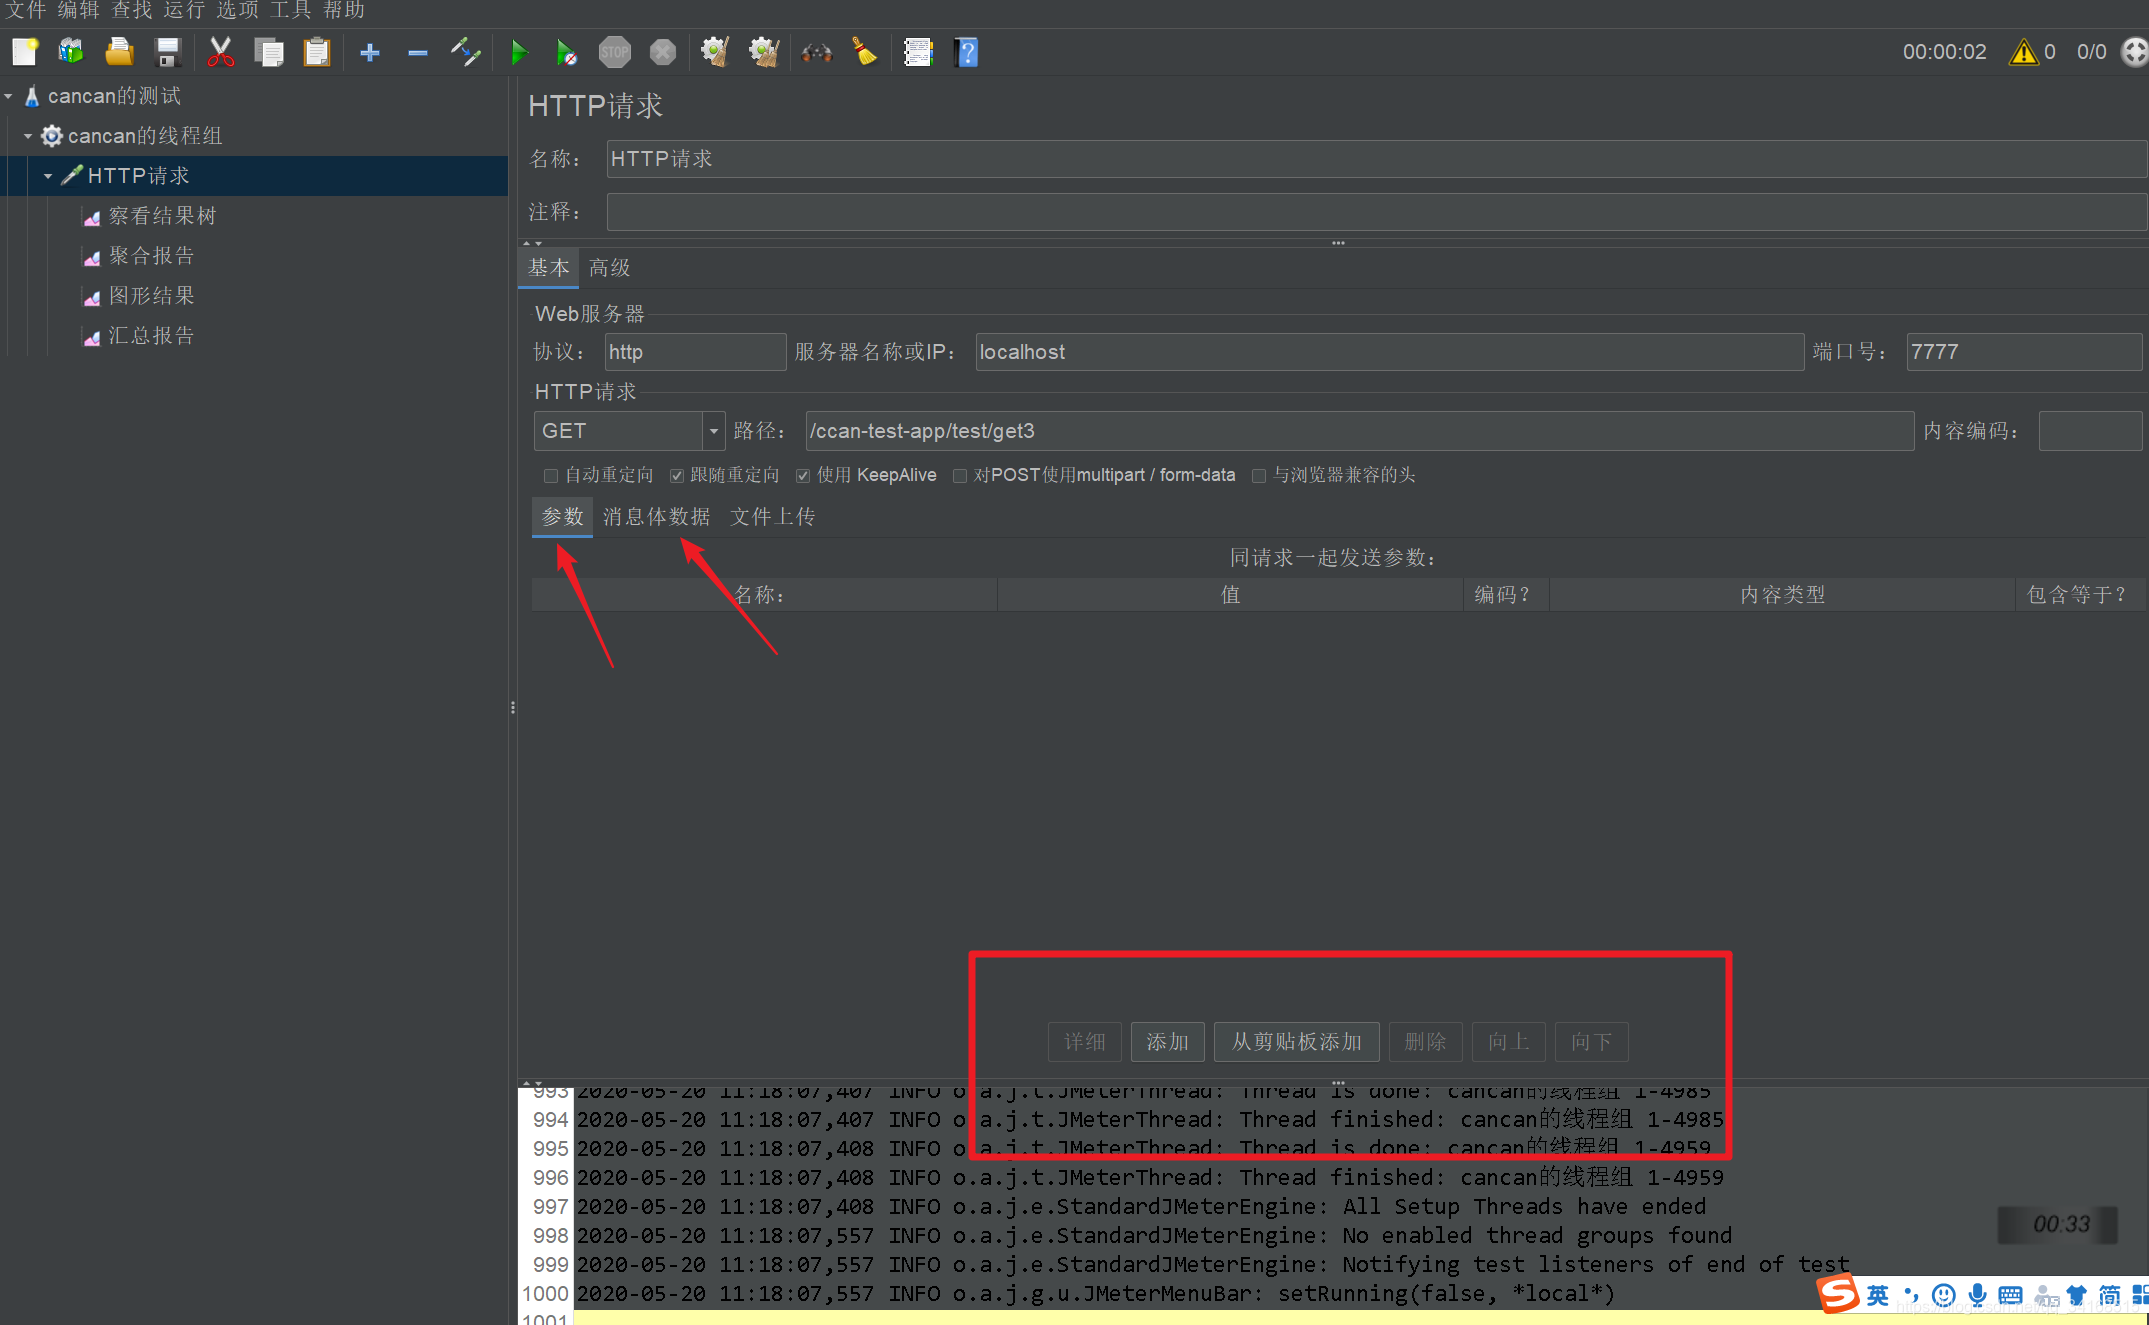Collapse the cancan的线程组 tree node
Image resolution: width=2149 pixels, height=1325 pixels.
(28, 136)
